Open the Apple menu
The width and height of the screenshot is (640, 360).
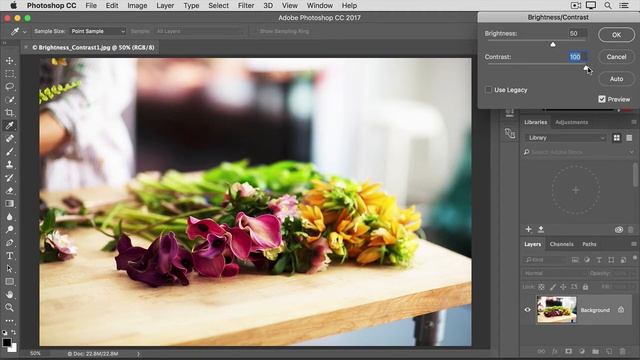pyautogui.click(x=13, y=5)
